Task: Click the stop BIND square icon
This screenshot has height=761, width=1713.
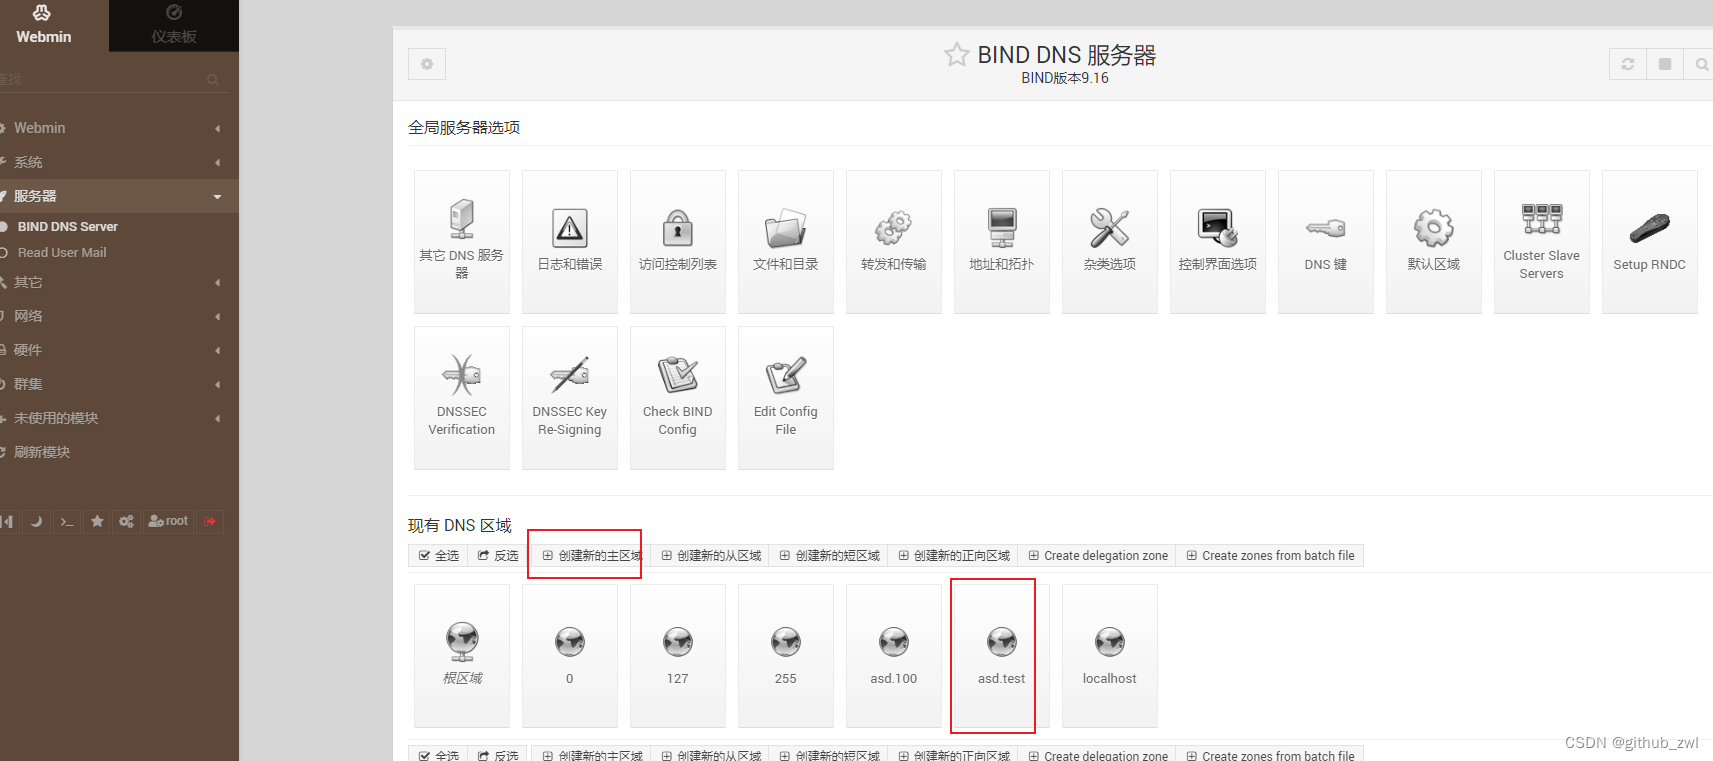Action: pyautogui.click(x=1665, y=64)
